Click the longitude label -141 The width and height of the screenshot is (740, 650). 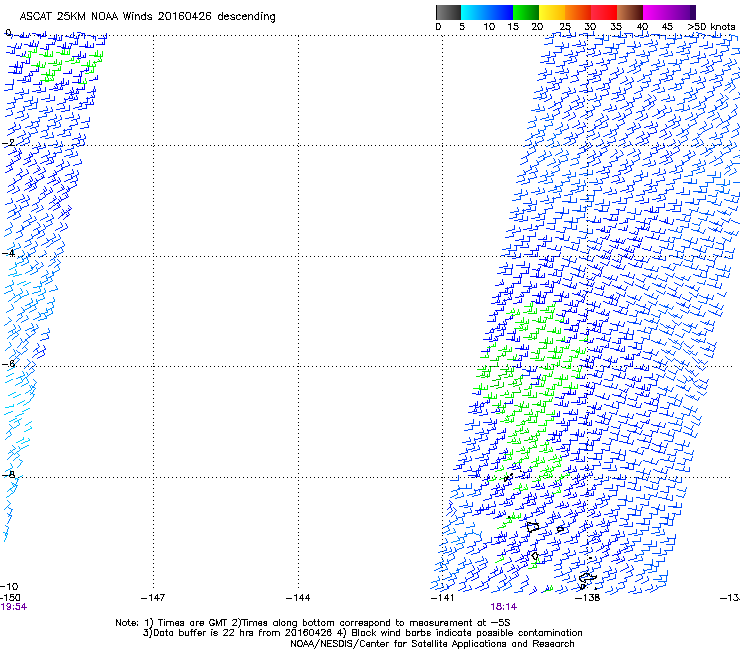443,598
